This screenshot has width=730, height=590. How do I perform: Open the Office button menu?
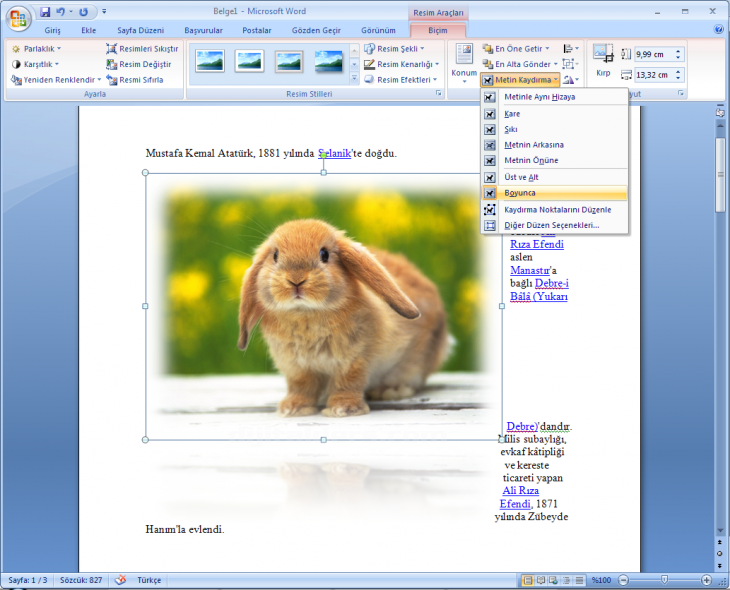pos(18,18)
